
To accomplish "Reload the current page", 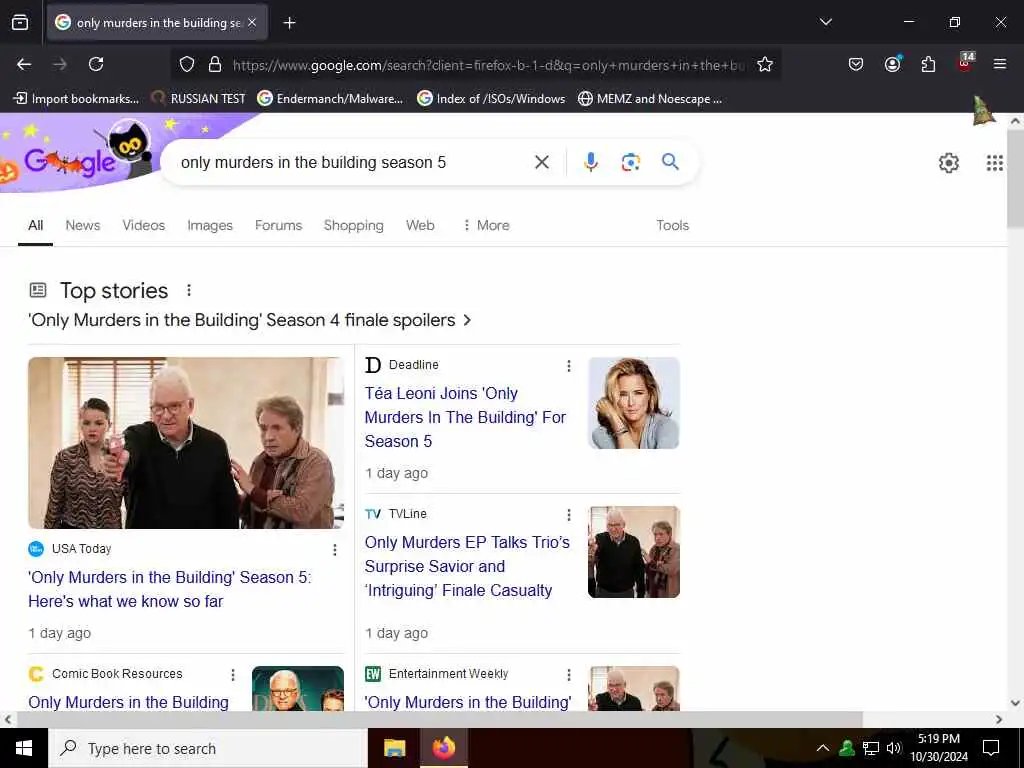I will [96, 64].
